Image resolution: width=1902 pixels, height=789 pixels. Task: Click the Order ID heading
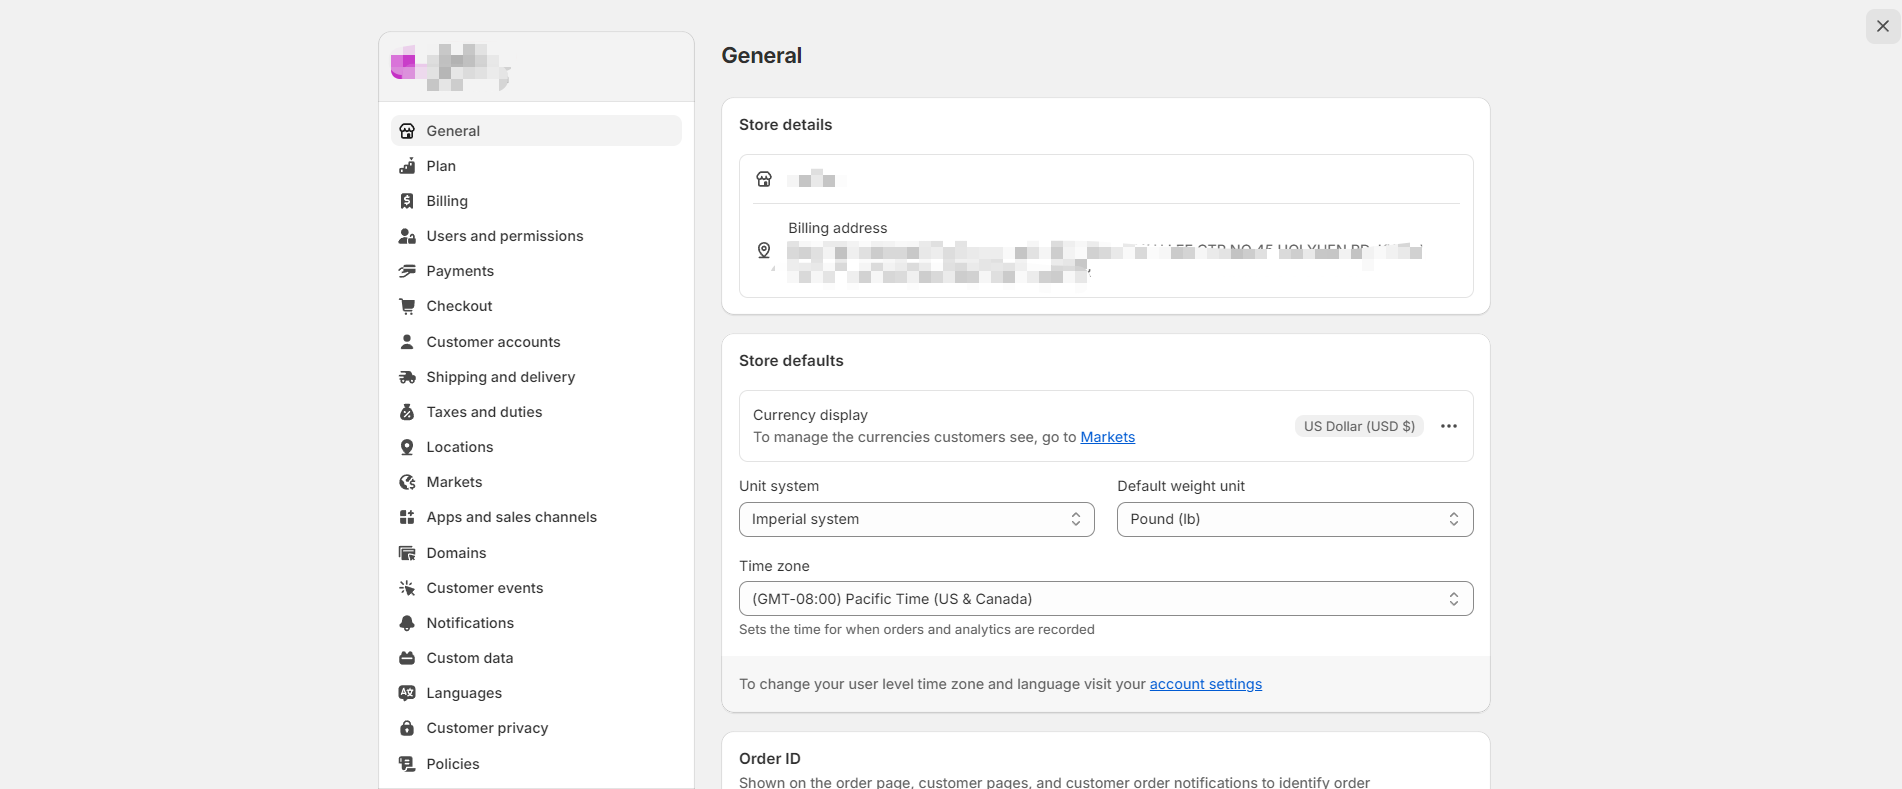point(770,759)
